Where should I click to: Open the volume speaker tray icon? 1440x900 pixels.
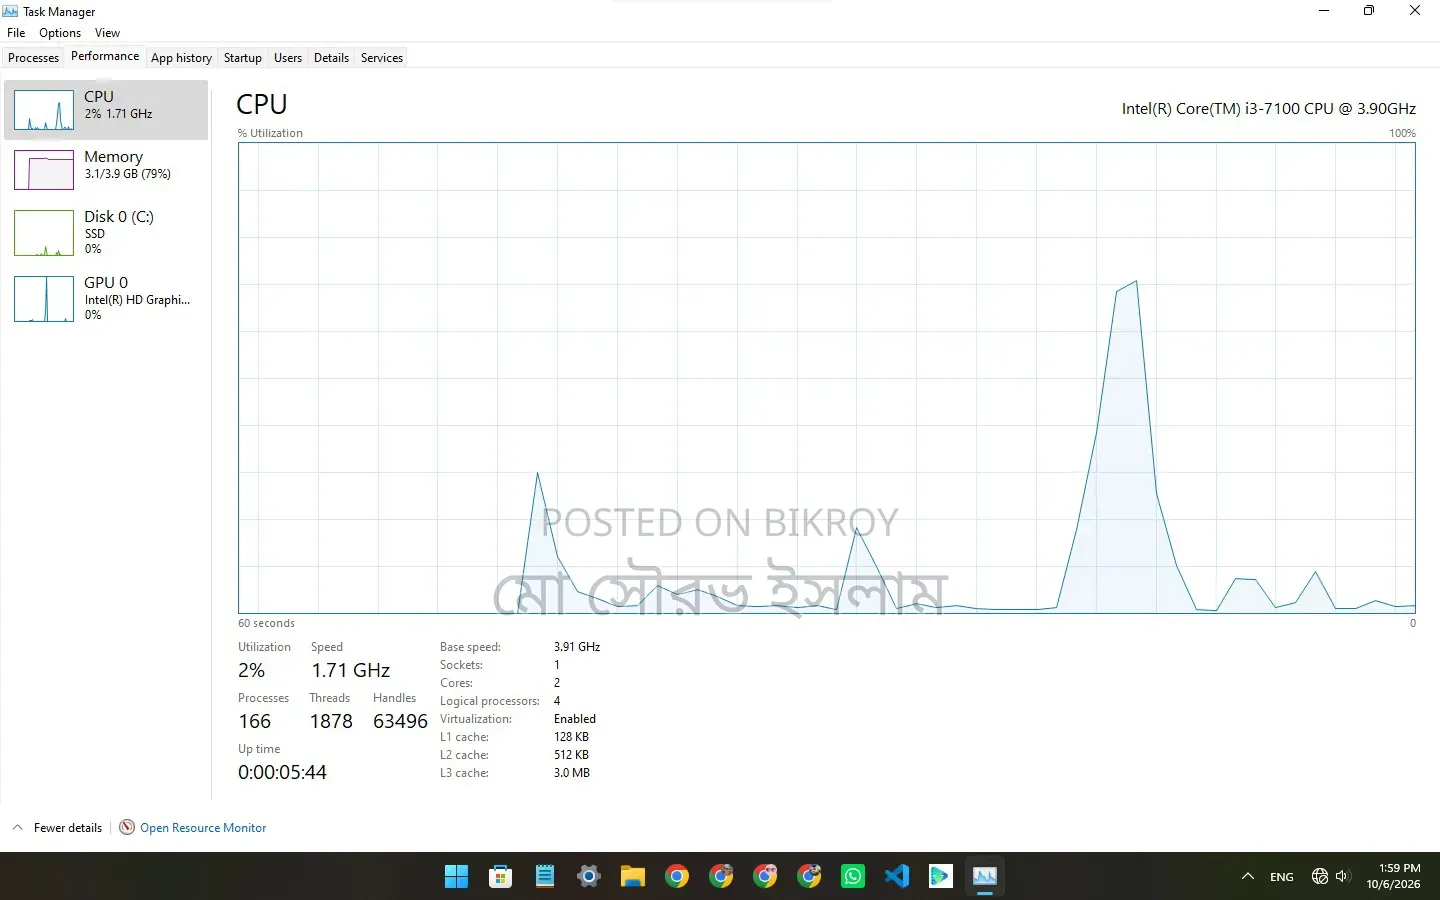click(1343, 876)
